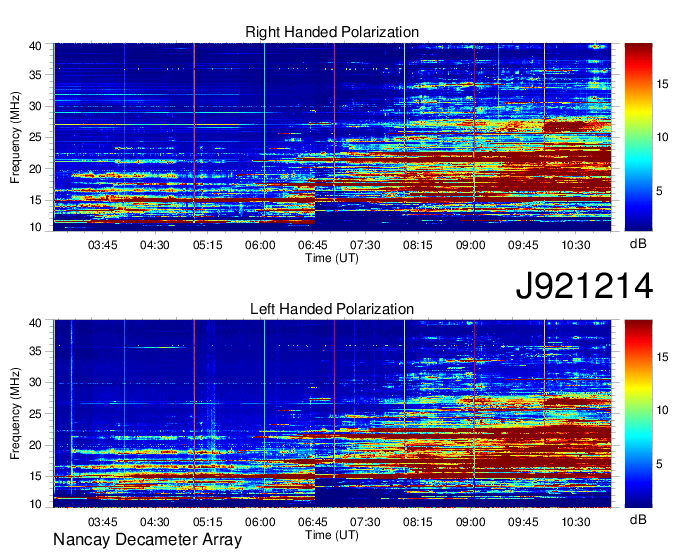Click the dB unit label of Right Handed colorbar
680x552 pixels.
638,244
